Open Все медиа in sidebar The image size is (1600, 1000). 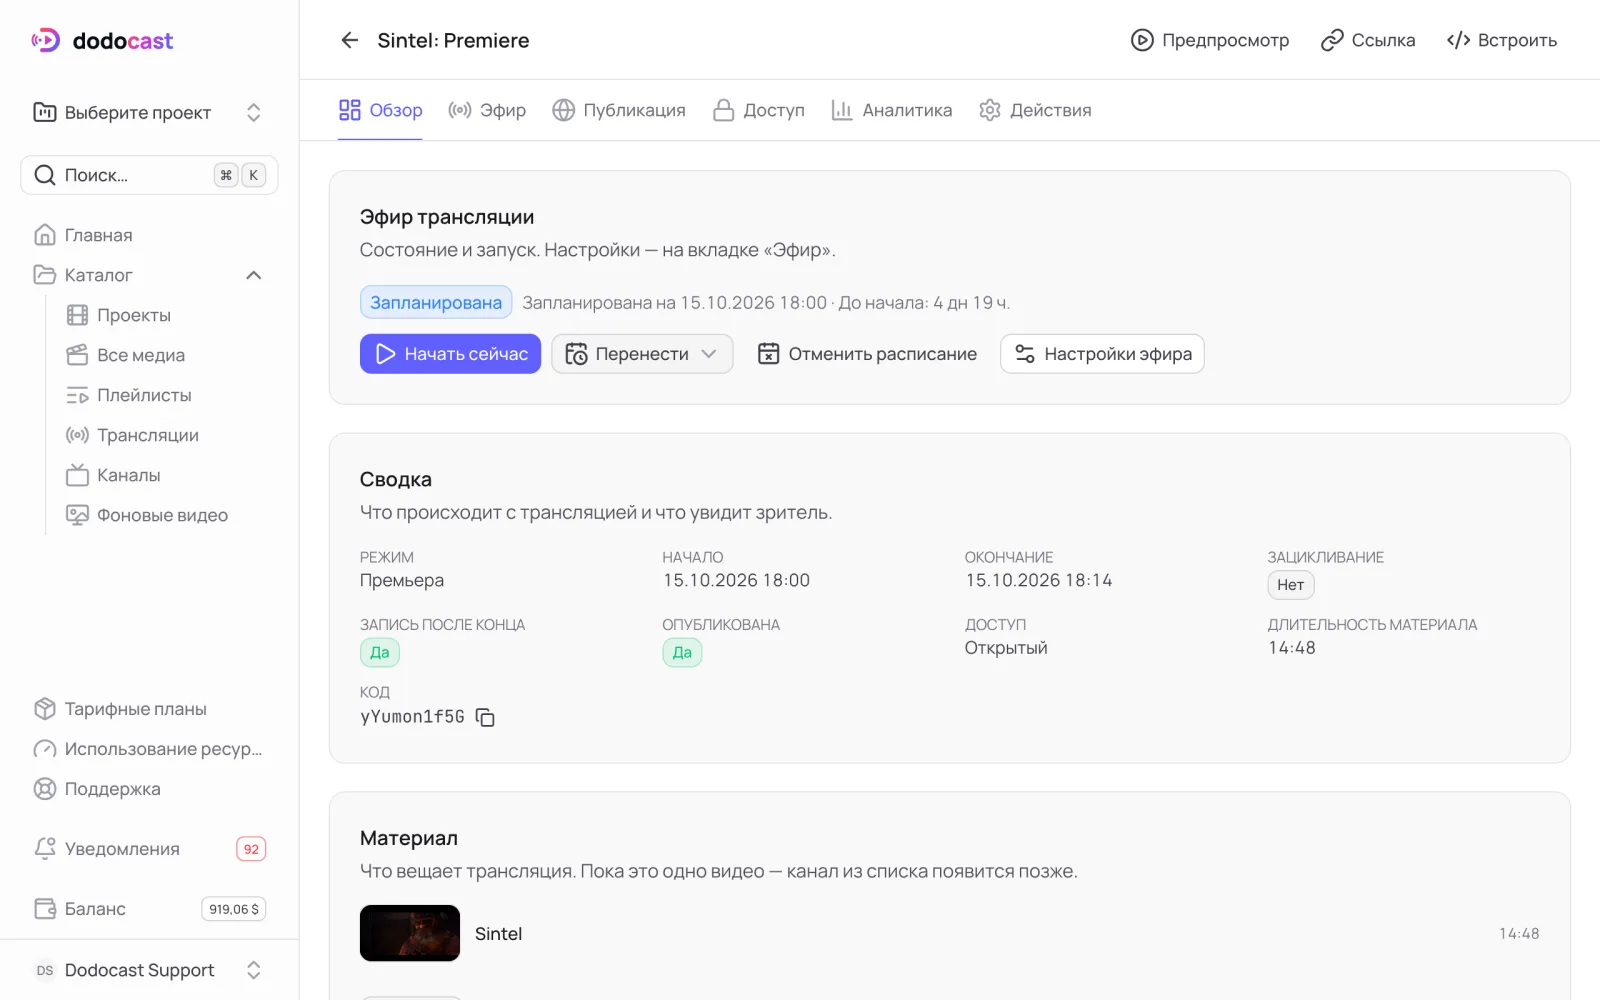pyautogui.click(x=165, y=355)
